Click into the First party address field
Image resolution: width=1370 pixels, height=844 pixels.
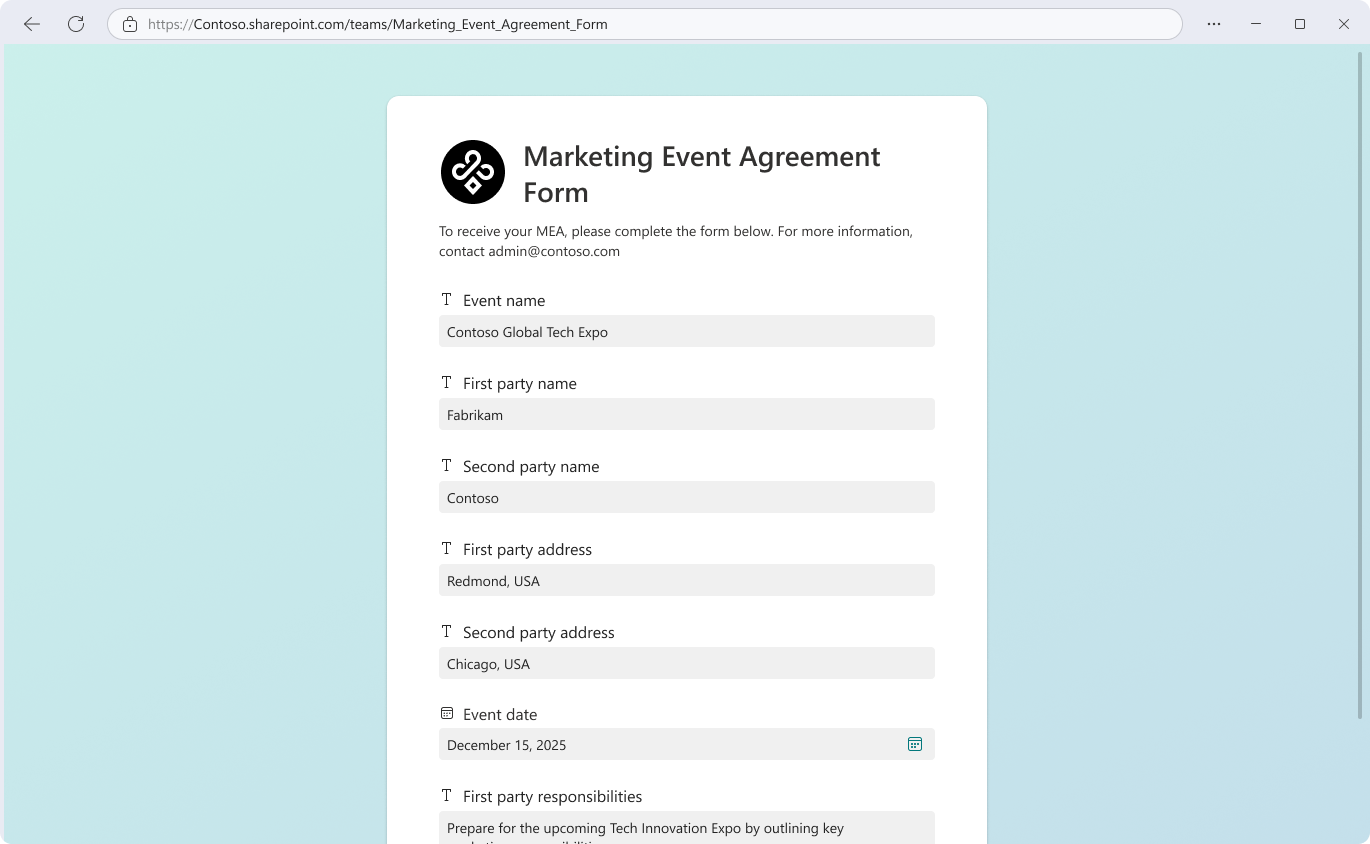[x=686, y=581]
